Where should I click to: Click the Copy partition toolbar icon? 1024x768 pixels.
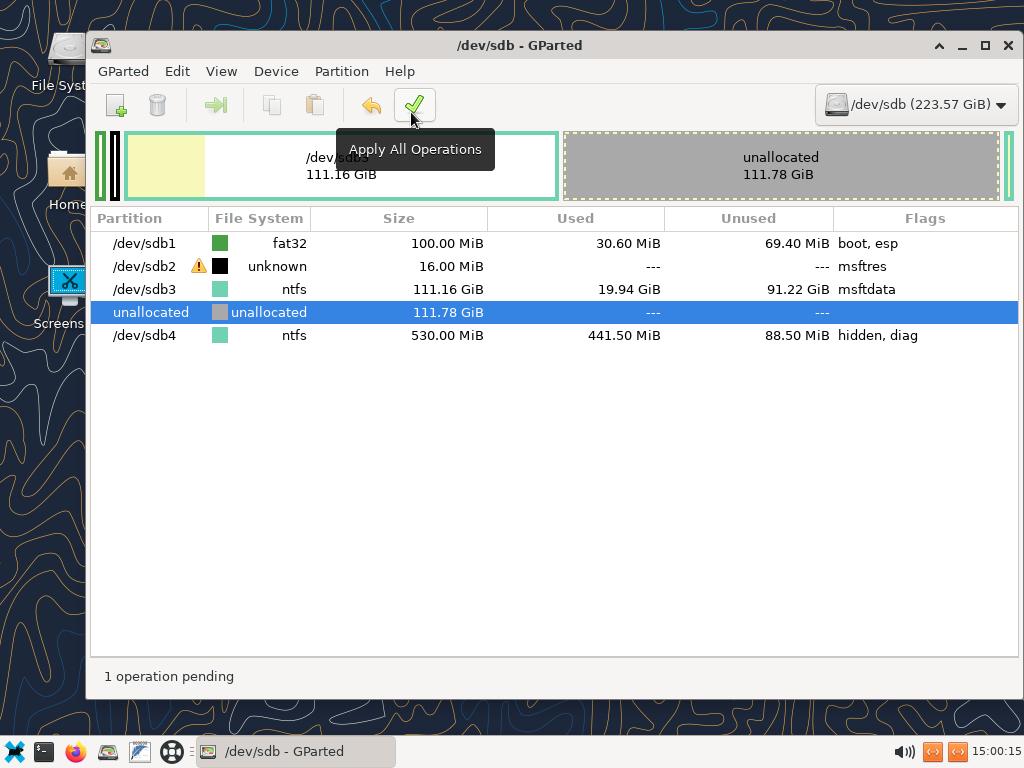272,105
